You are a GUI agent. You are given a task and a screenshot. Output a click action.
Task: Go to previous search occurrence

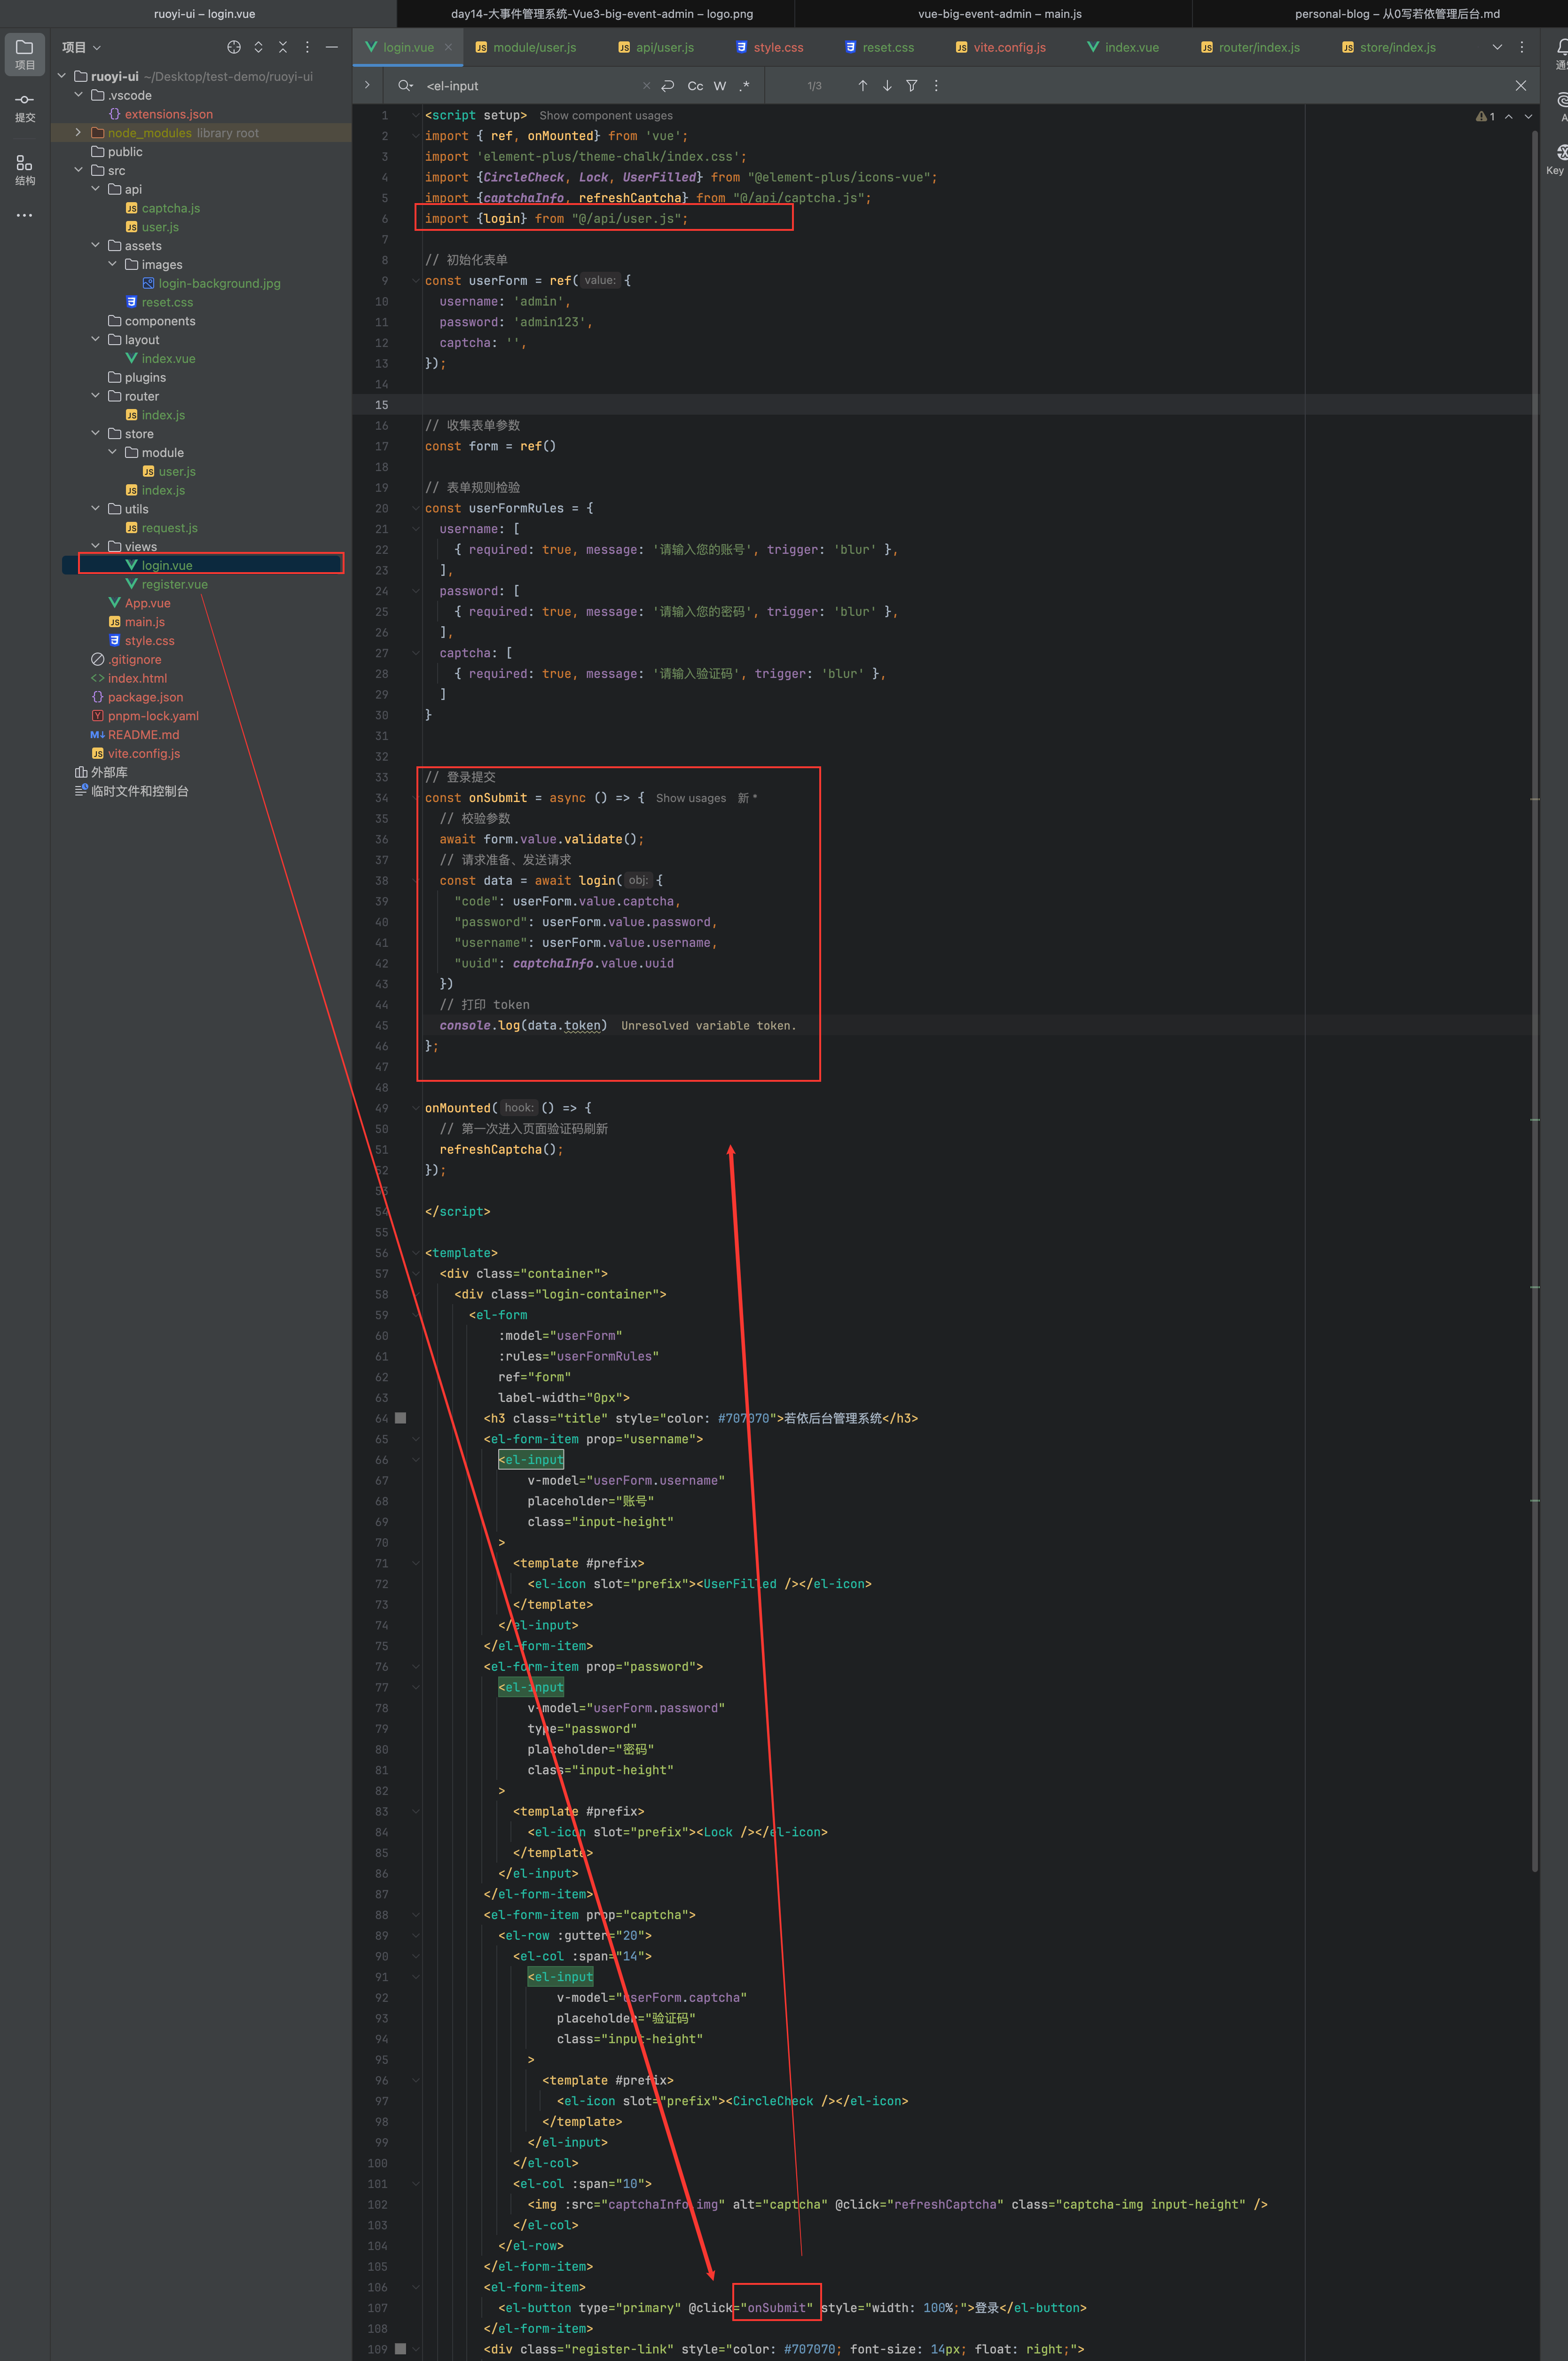point(863,86)
